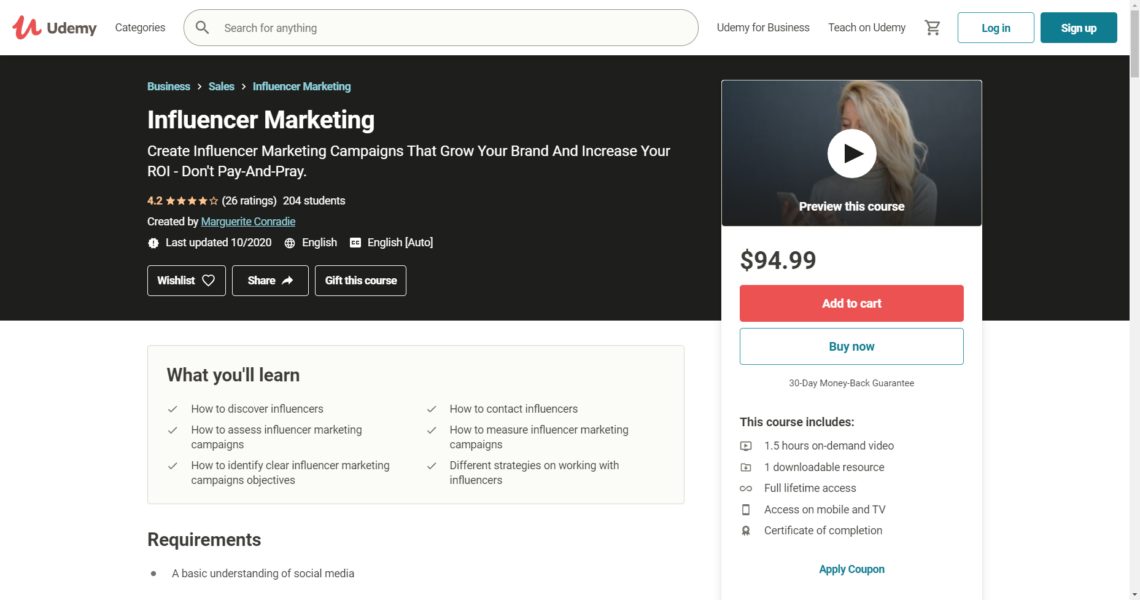The image size is (1140, 600).
Task: Click the on-demand video icon
Action: point(745,445)
